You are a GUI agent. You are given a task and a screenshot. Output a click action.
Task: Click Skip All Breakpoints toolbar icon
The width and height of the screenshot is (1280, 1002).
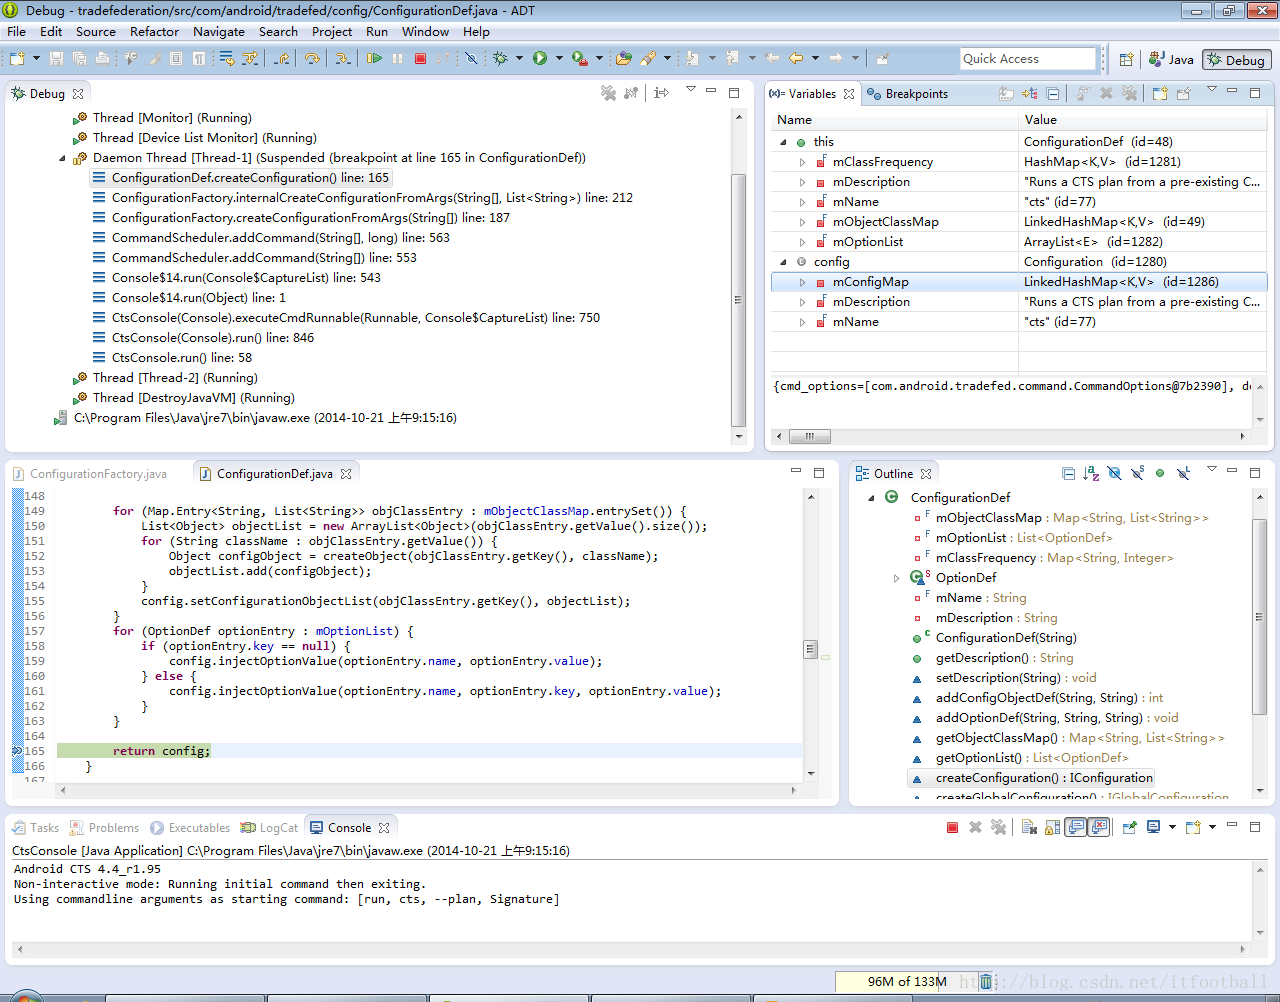click(471, 59)
